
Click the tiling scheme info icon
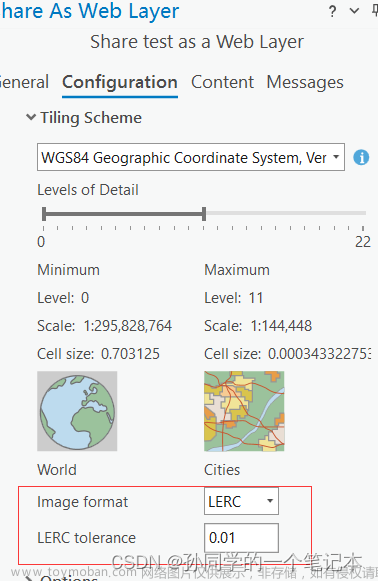pyautogui.click(x=361, y=157)
